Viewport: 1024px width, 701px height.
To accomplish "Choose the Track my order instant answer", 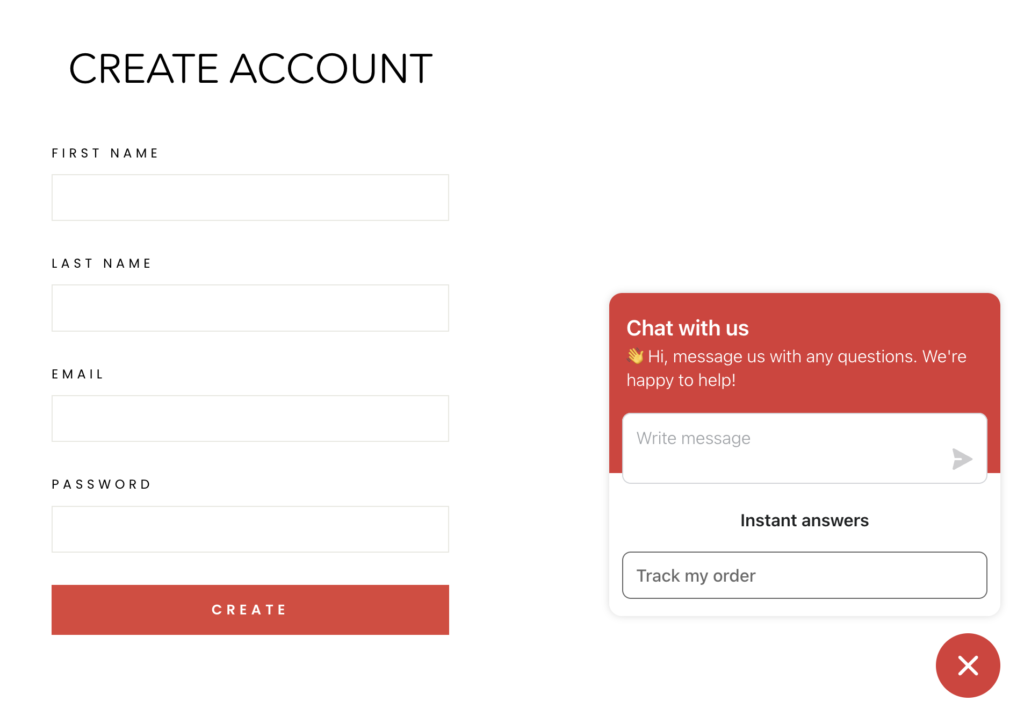I will (x=804, y=576).
